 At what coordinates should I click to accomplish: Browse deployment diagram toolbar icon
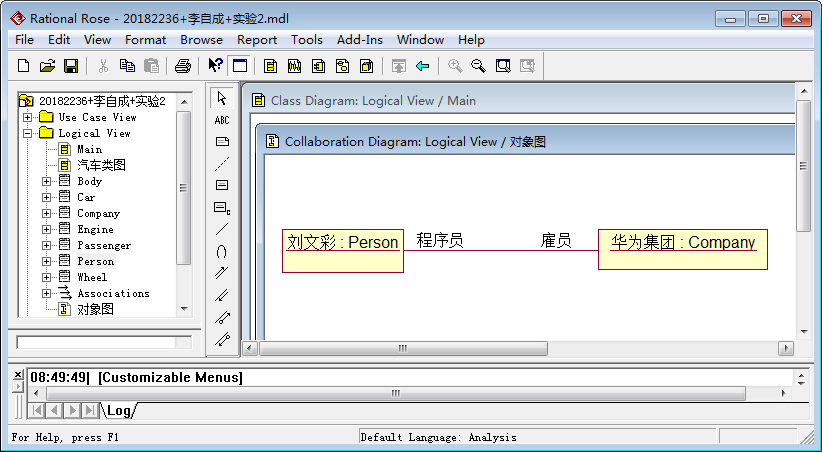coord(367,66)
